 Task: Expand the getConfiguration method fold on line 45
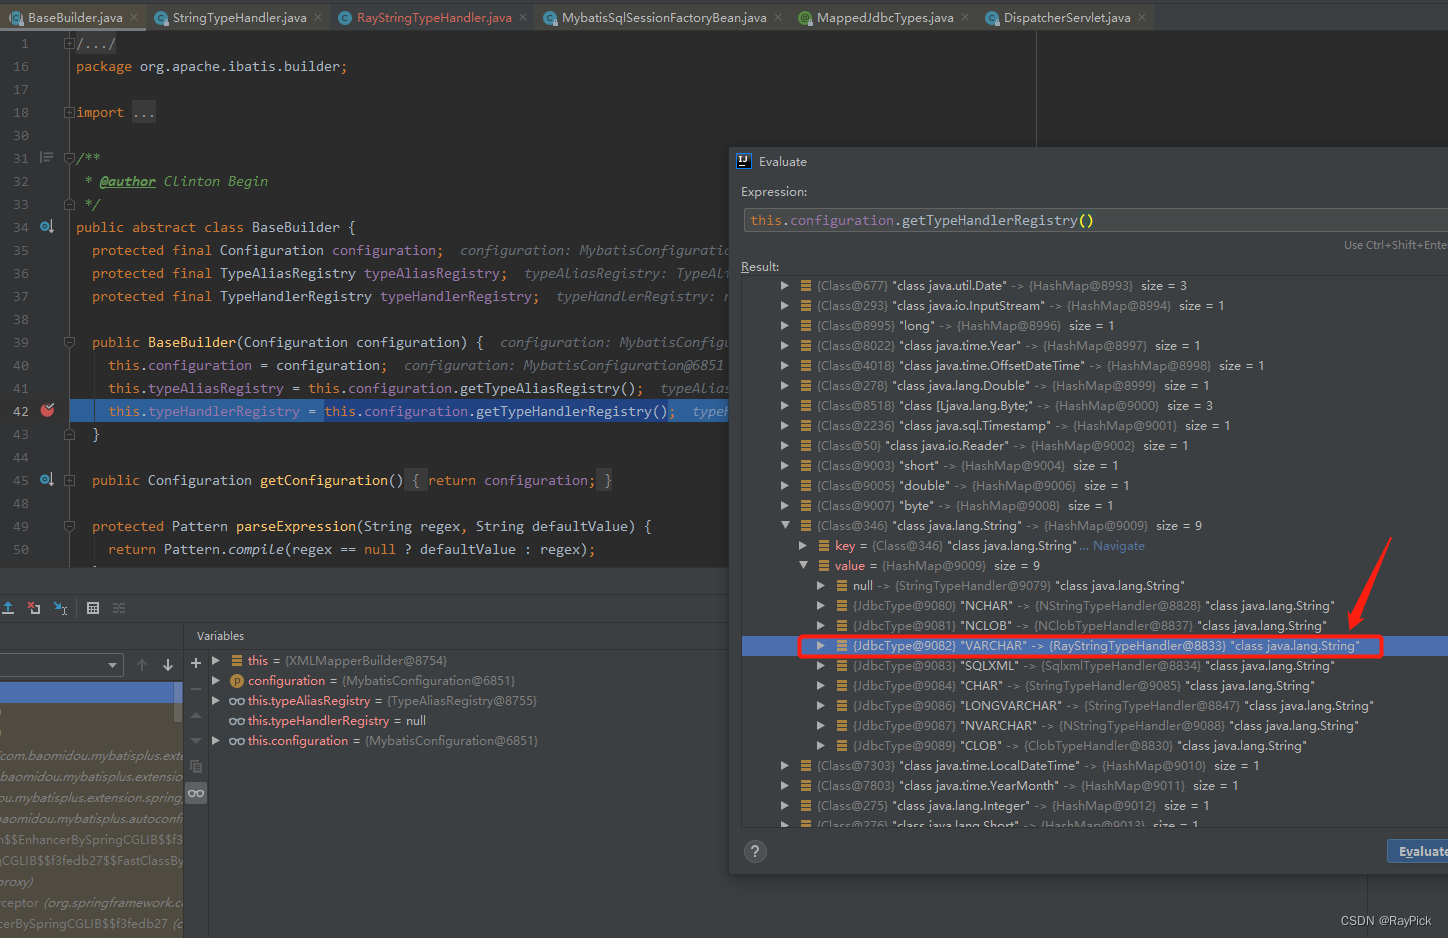tap(69, 480)
